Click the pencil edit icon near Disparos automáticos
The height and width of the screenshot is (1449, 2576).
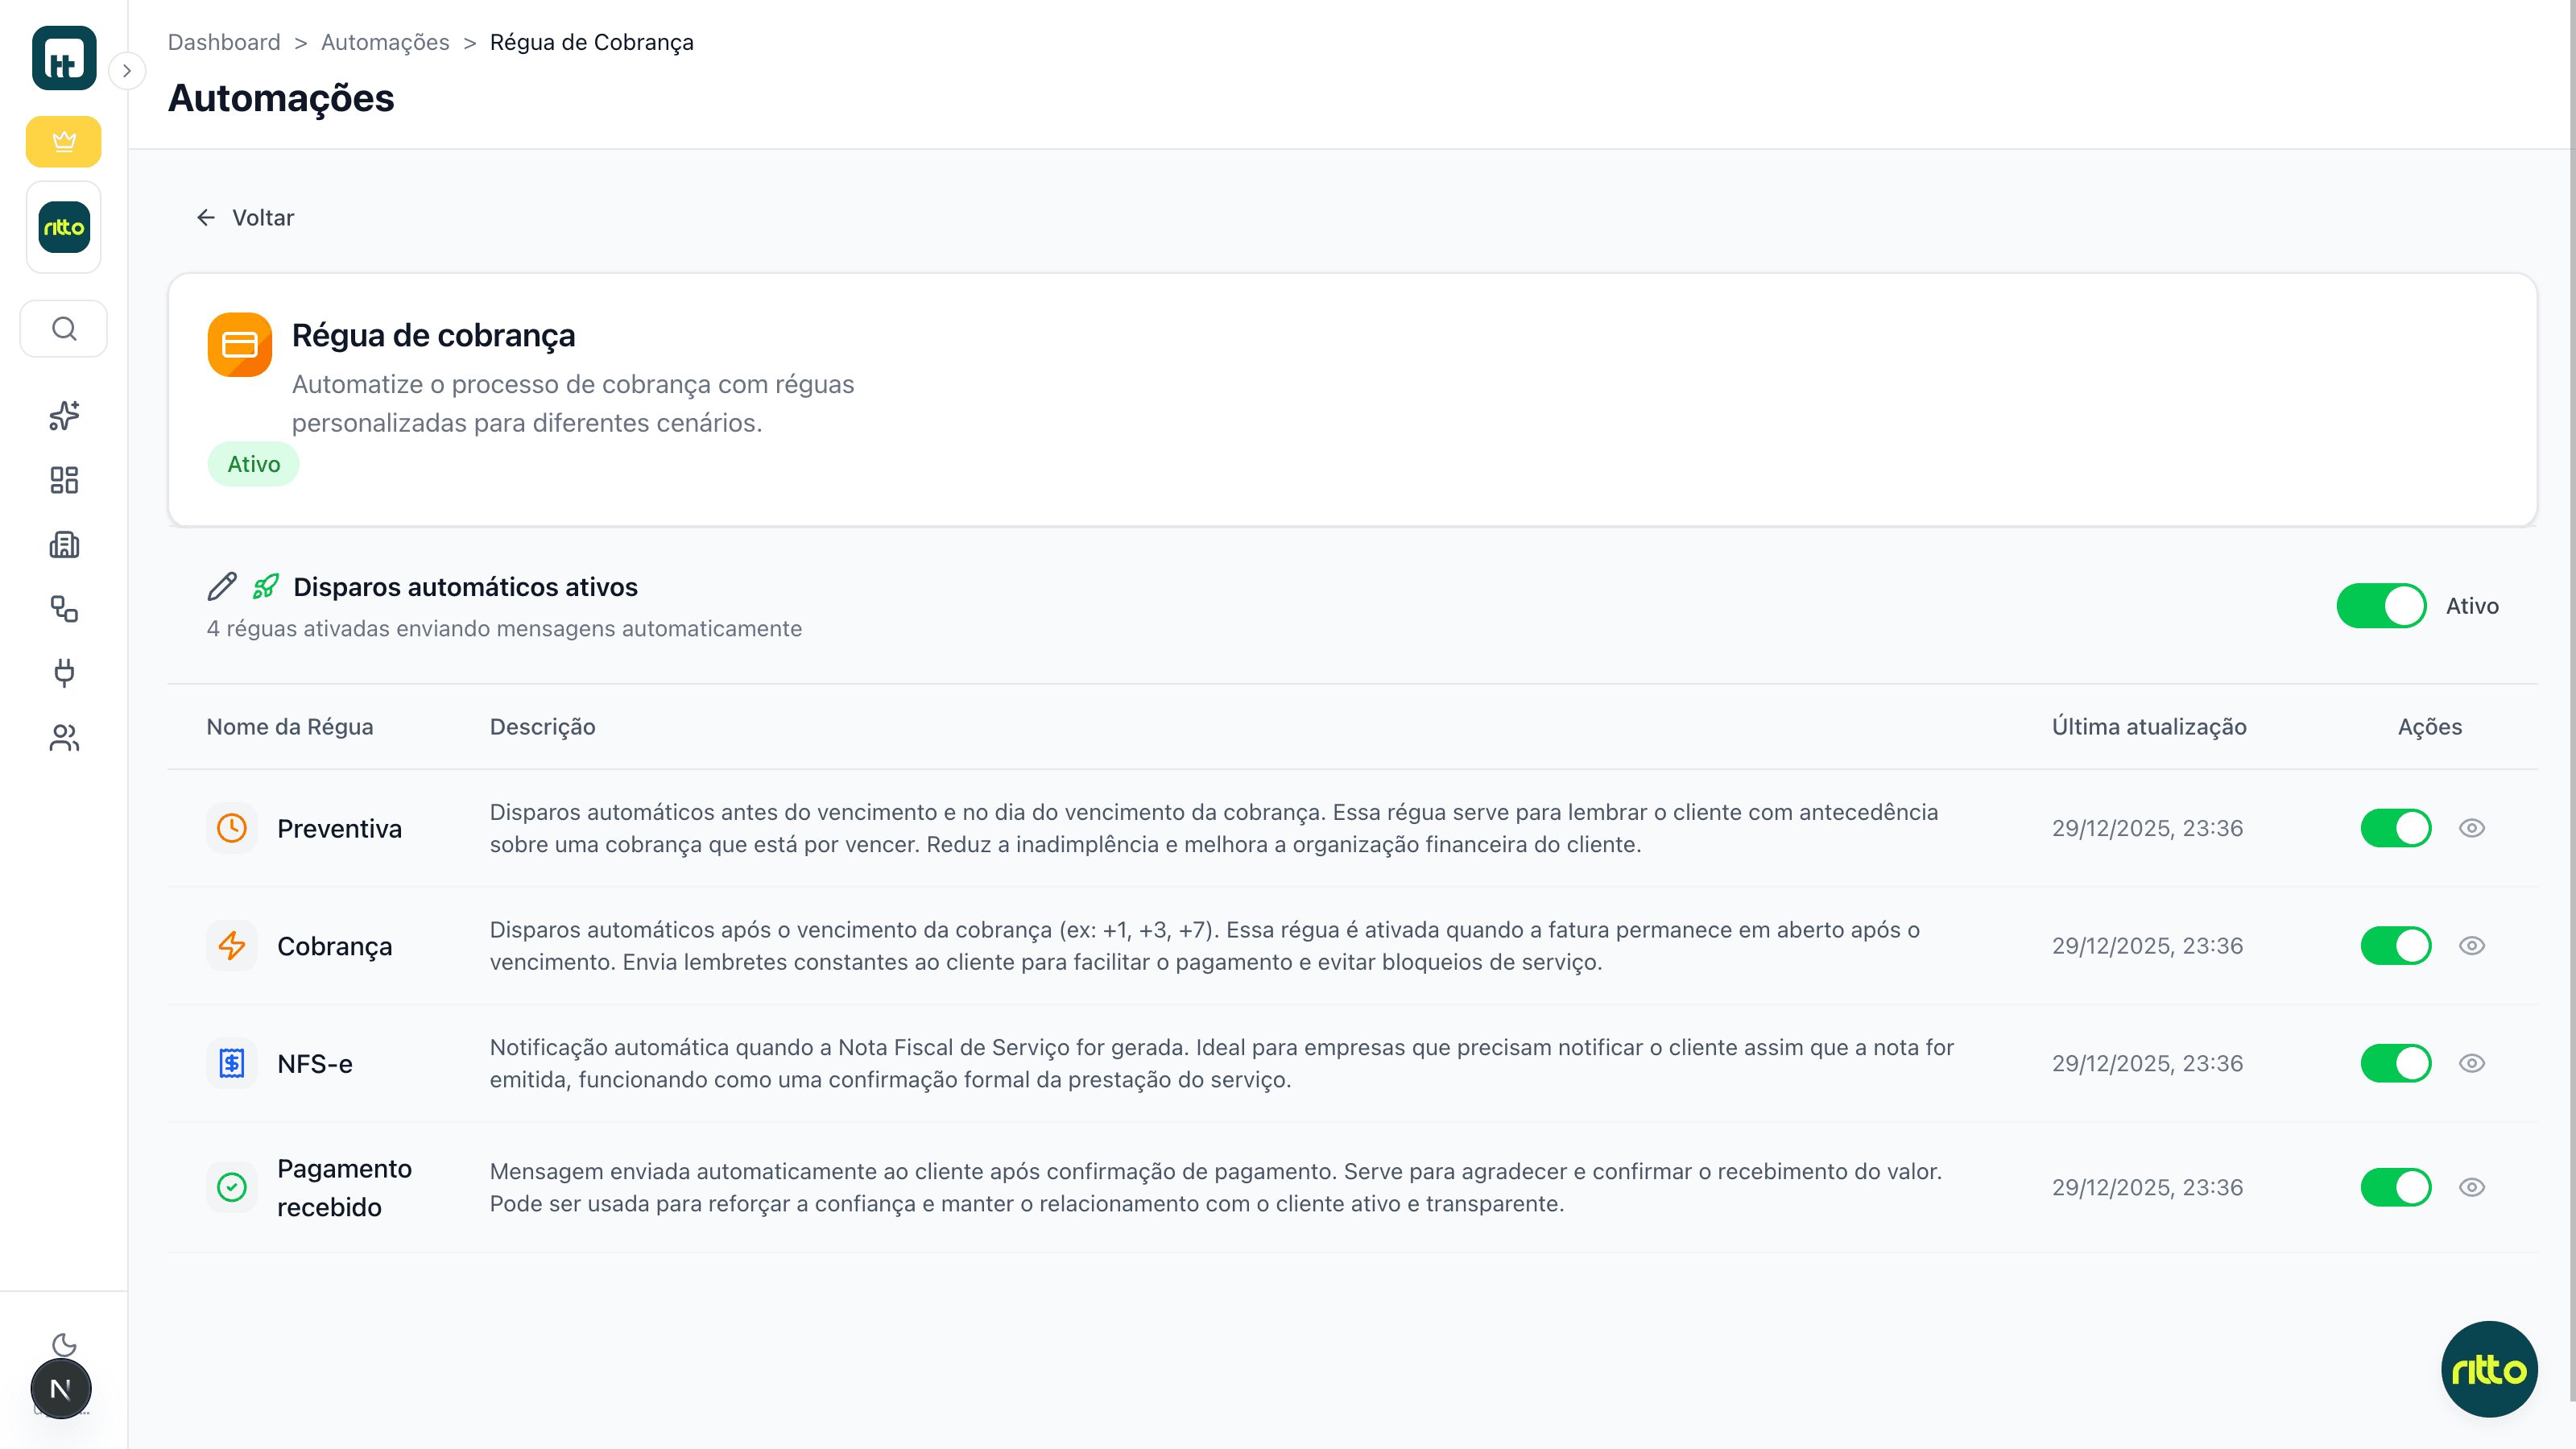point(221,586)
